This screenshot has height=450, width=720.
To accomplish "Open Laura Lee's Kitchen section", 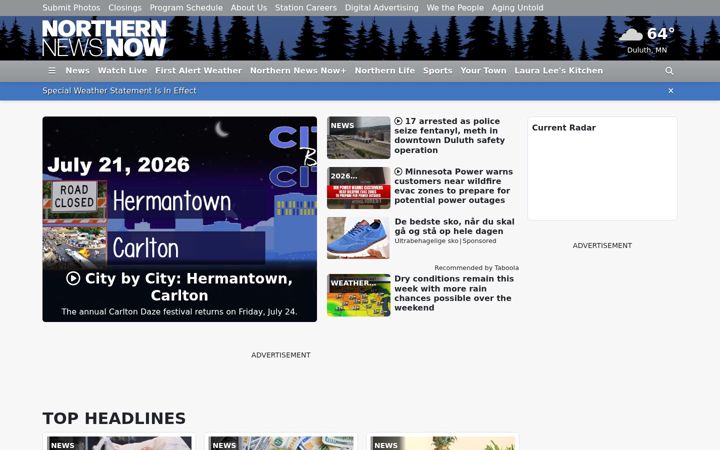I will (558, 71).
